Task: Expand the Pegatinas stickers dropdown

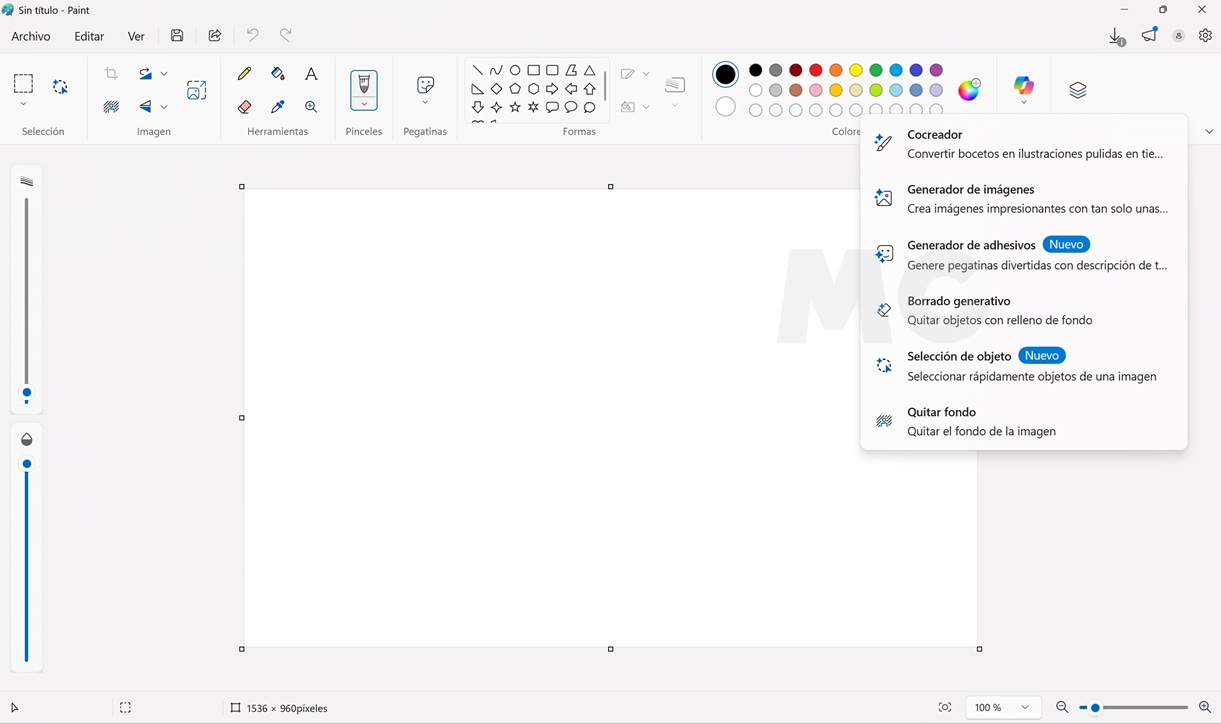Action: pos(425,103)
